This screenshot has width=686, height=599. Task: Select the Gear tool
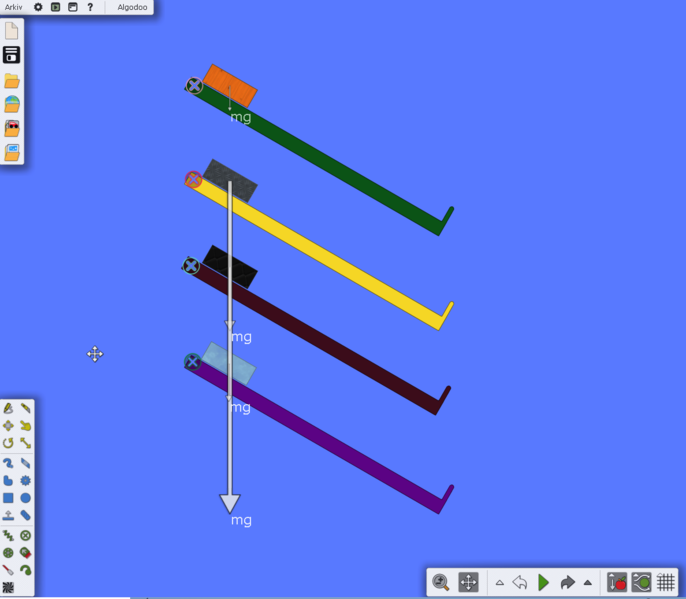click(x=25, y=480)
